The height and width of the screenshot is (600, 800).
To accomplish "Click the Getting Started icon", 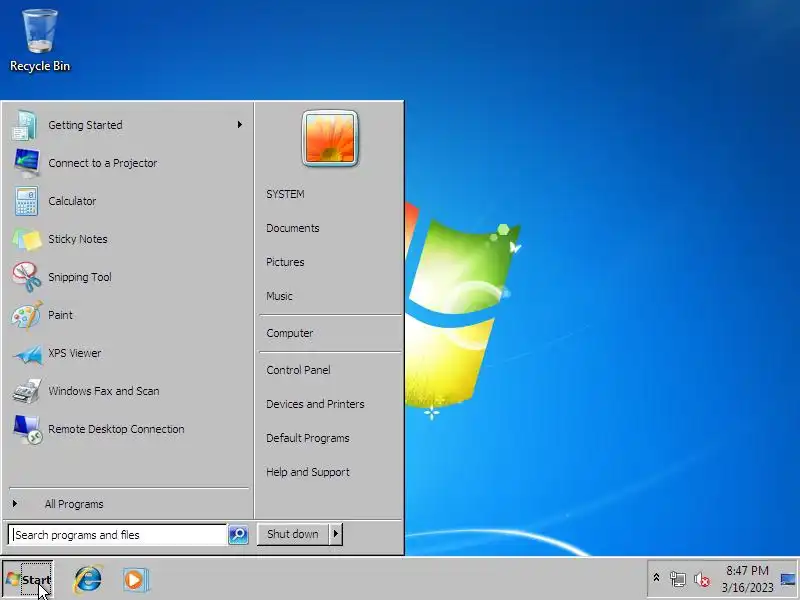I will tap(24, 125).
